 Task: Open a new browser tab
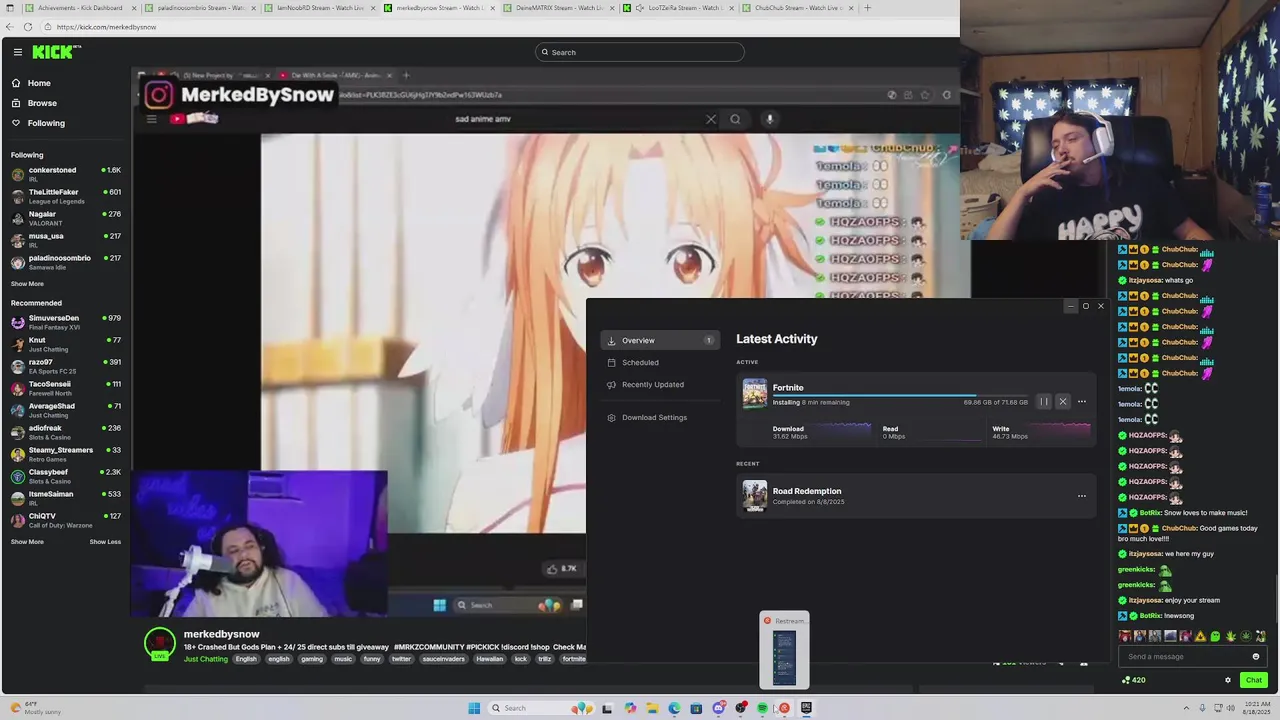click(867, 8)
